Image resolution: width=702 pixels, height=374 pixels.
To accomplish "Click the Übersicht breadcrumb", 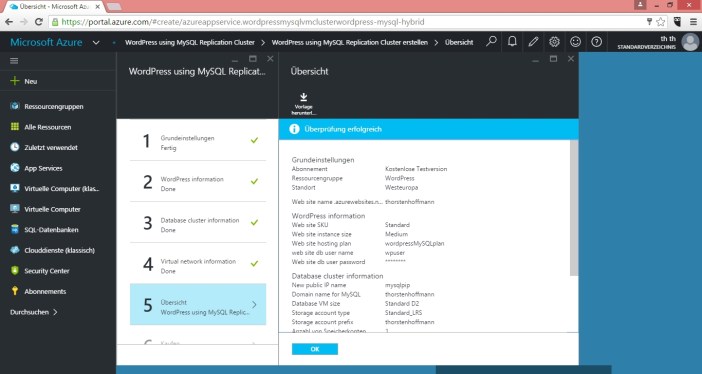I will click(x=459, y=43).
